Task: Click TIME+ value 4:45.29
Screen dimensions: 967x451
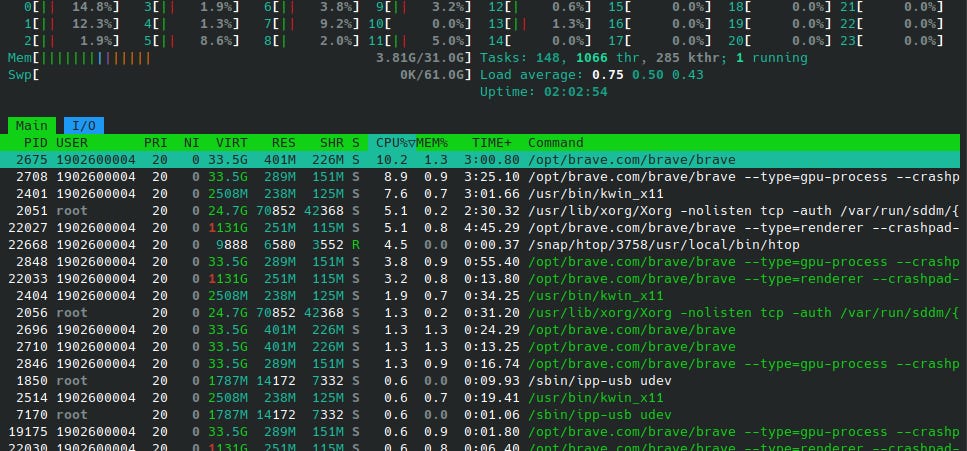Action: click(x=492, y=228)
